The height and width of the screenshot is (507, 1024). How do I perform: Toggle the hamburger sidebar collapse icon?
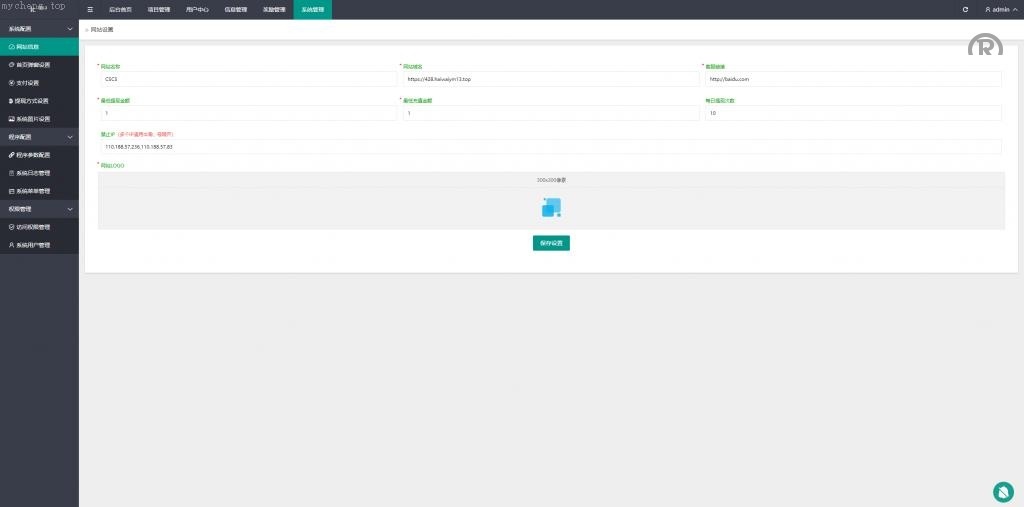pos(90,9)
